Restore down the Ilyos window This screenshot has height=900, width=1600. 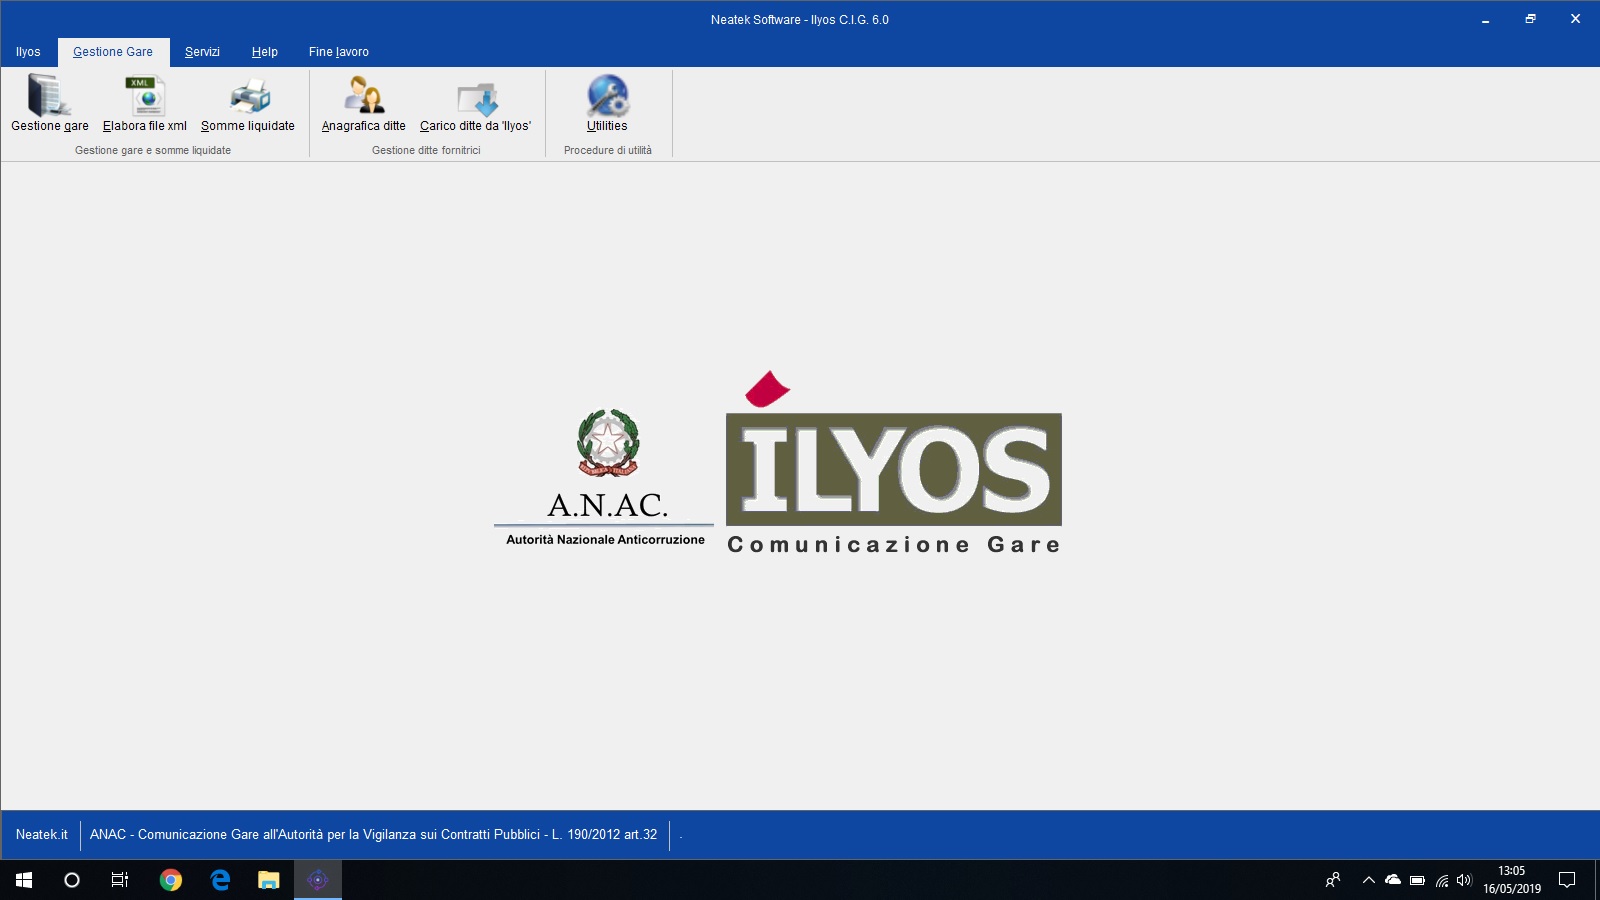tap(1530, 19)
